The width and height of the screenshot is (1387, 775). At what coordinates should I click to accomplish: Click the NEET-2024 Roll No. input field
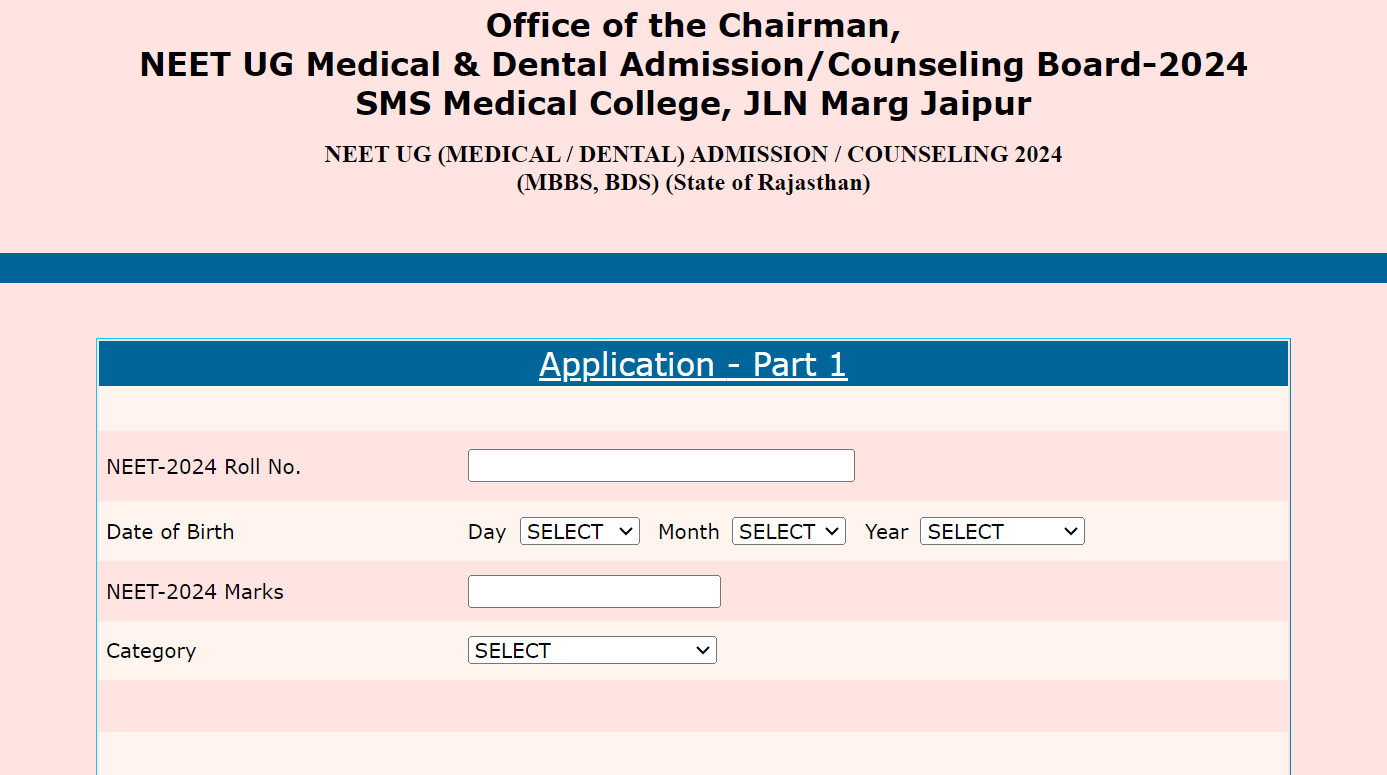pos(661,466)
